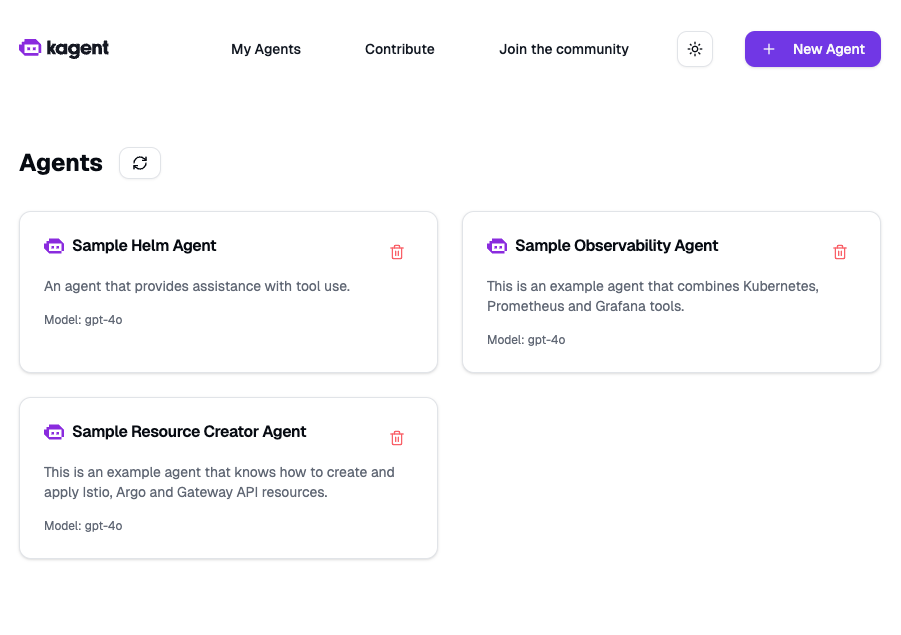Click Model: gpt-4o under Observability Agent
901x635 pixels.
coord(526,340)
